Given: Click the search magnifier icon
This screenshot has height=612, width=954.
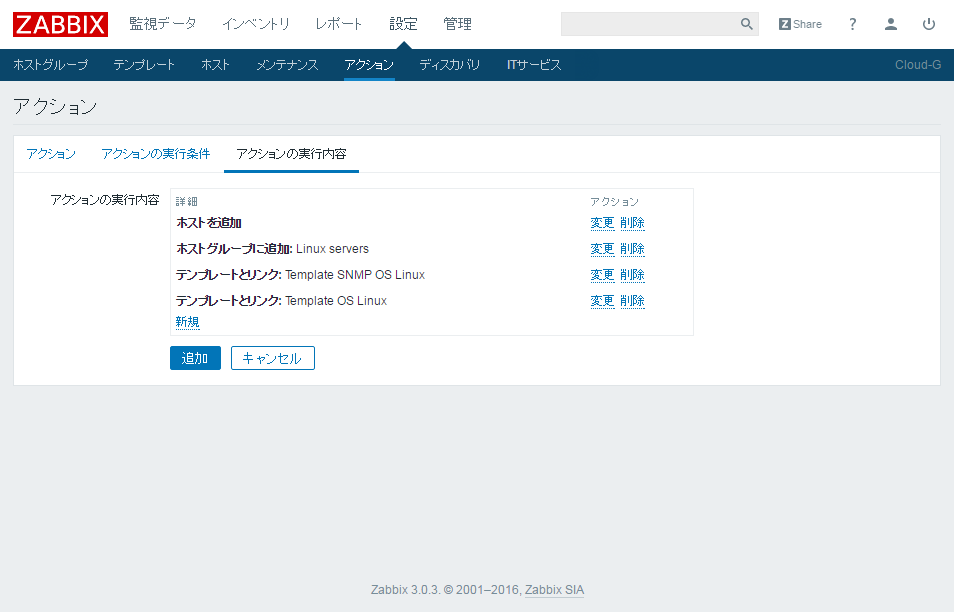Looking at the screenshot, I should [x=745, y=23].
